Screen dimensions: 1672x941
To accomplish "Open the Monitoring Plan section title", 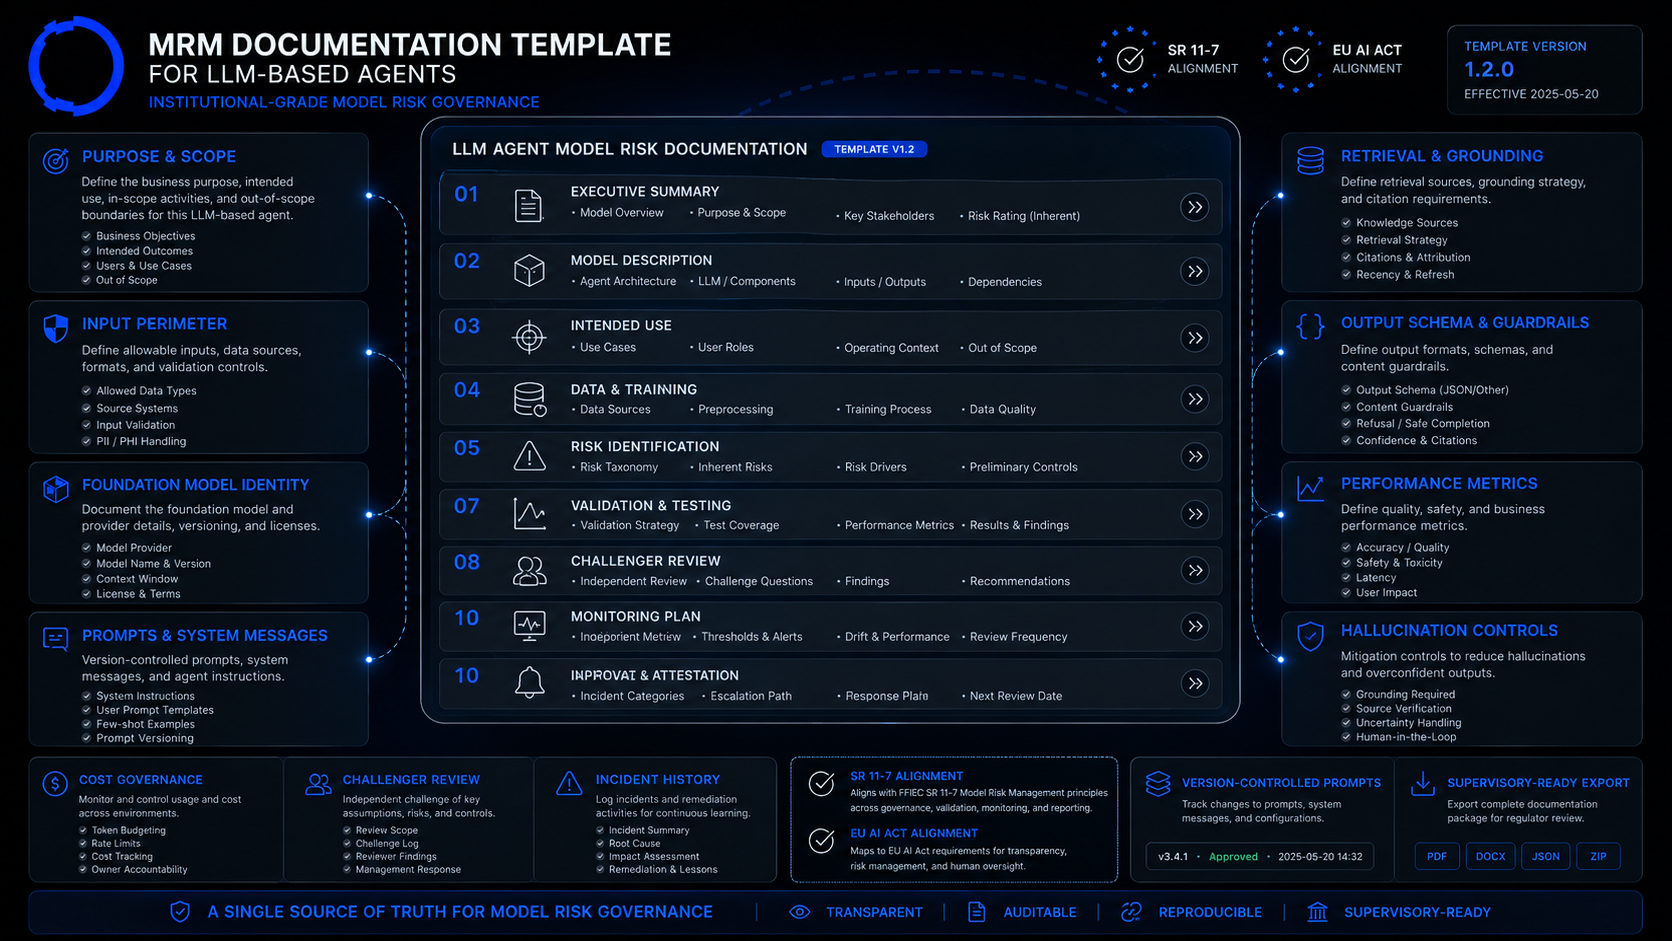I will pos(636,616).
